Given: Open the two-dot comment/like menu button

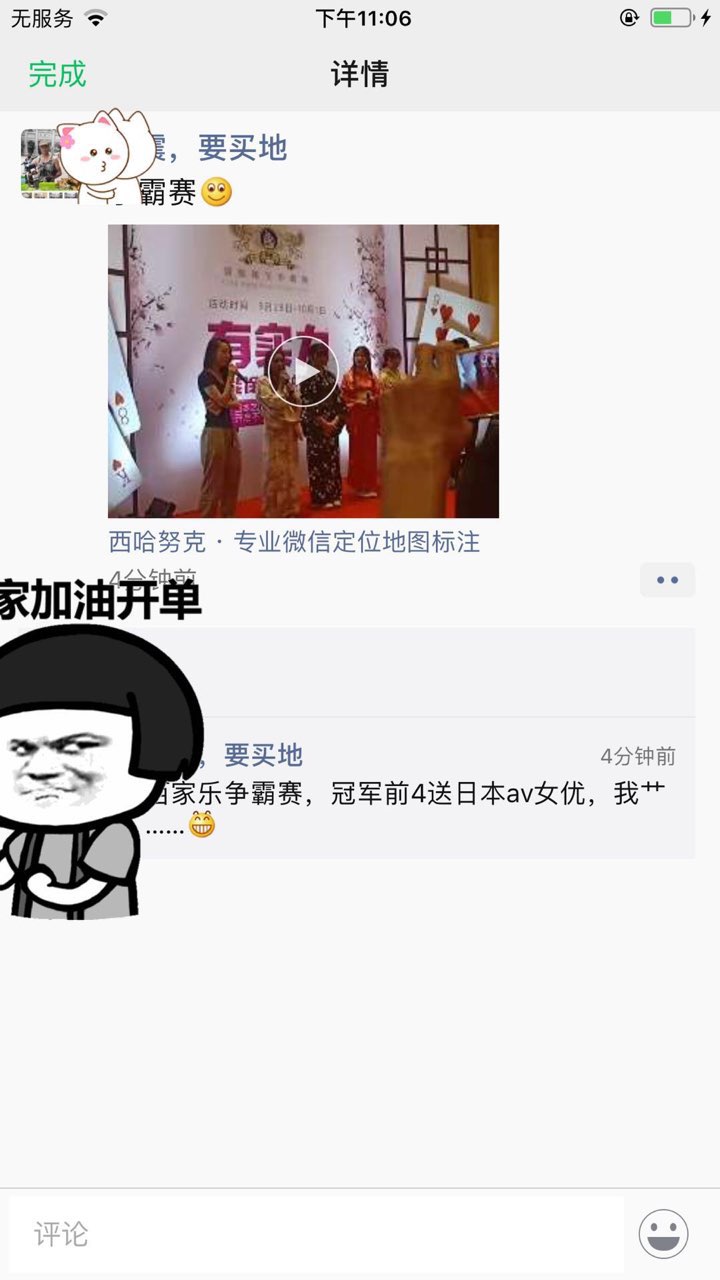Looking at the screenshot, I should (x=667, y=580).
